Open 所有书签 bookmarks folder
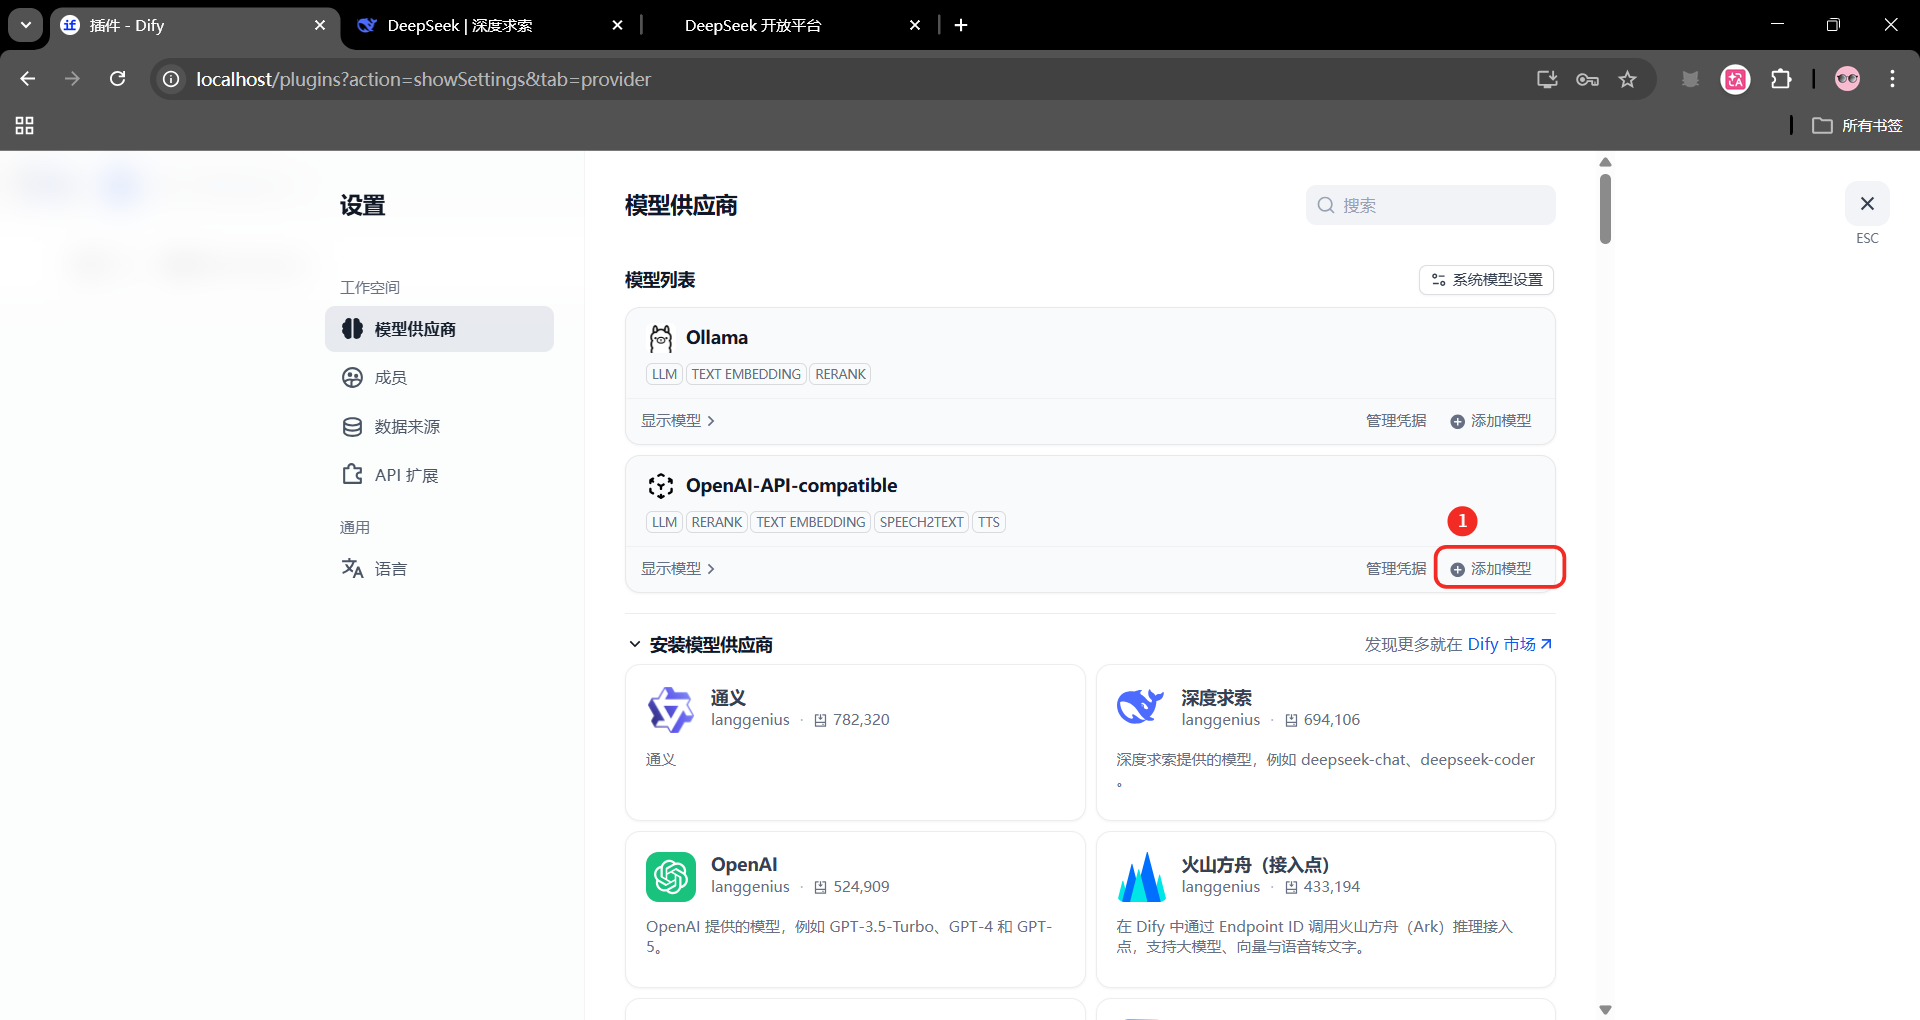 (x=1857, y=126)
